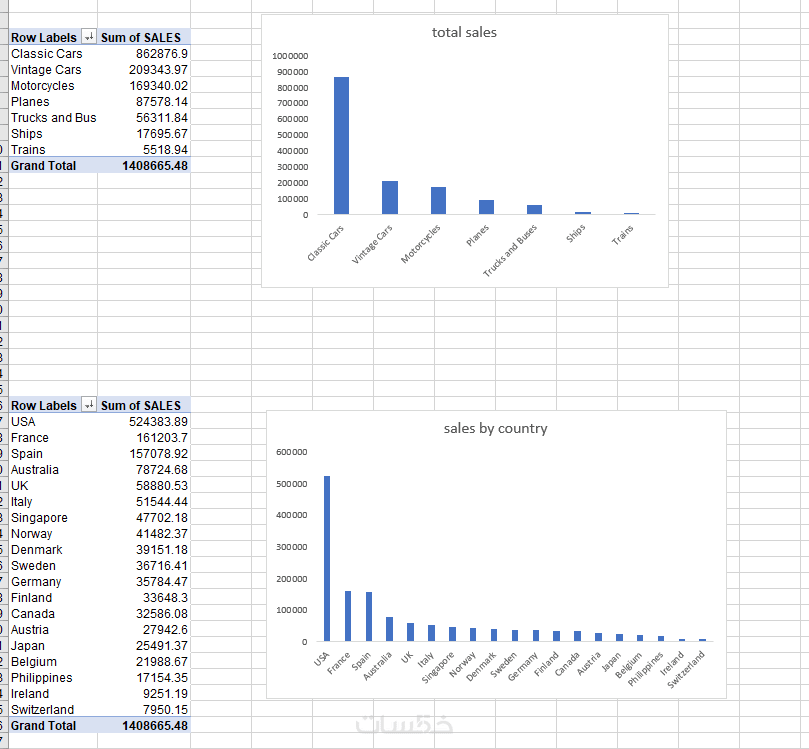Select the Trucks and Bus label cell
This screenshot has height=749, width=809.
pos(53,118)
